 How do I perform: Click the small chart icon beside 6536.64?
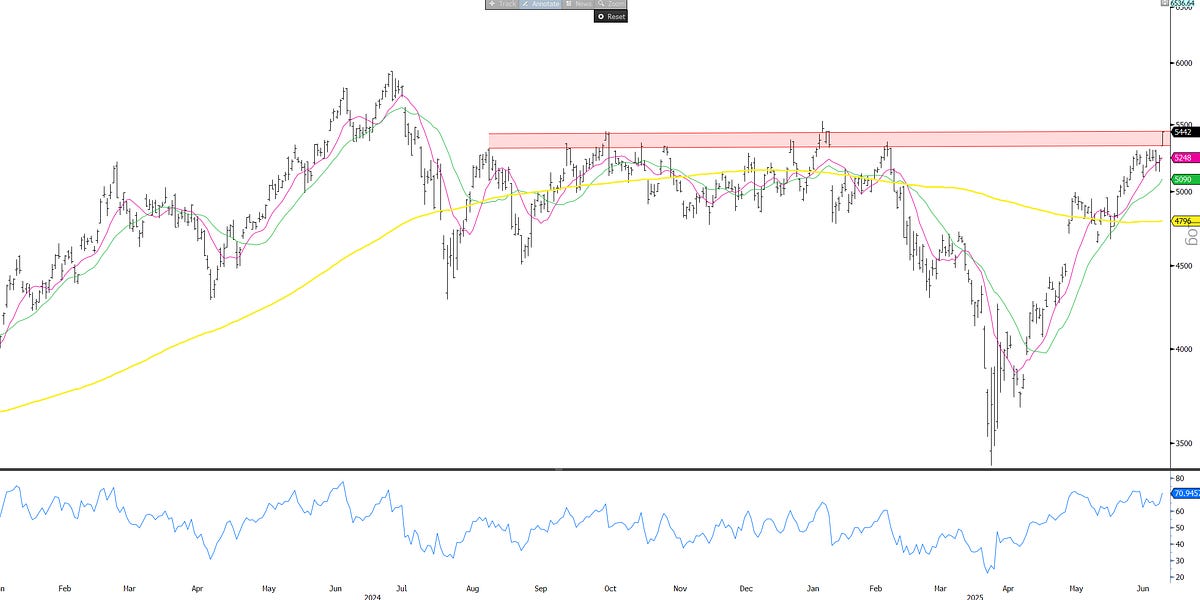[x=1163, y=3]
